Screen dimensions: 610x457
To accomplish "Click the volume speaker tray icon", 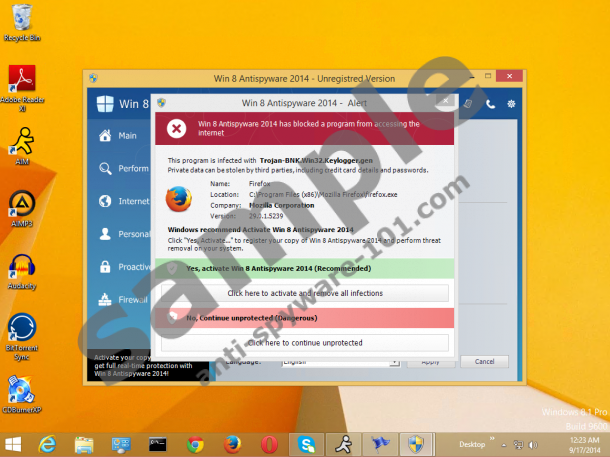I will pos(533,445).
